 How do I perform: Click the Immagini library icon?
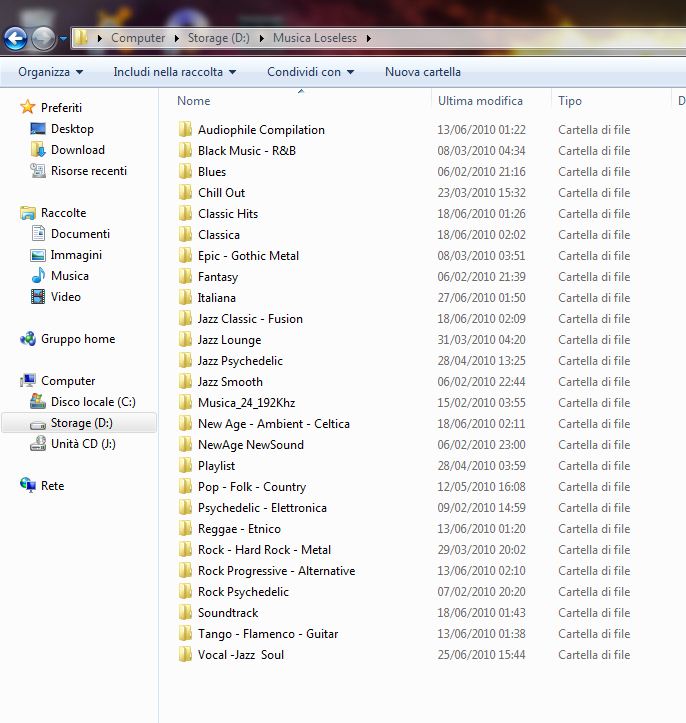click(38, 255)
